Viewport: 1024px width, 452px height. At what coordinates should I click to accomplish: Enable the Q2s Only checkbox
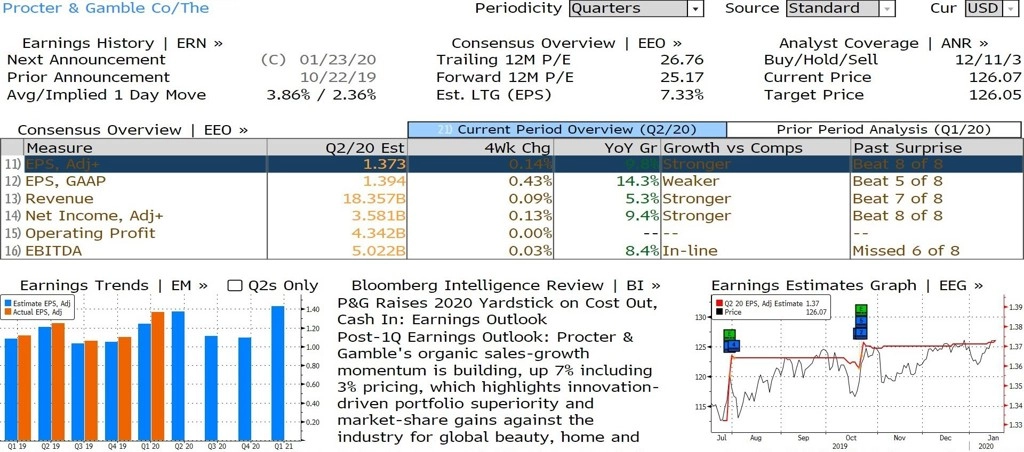[234, 285]
